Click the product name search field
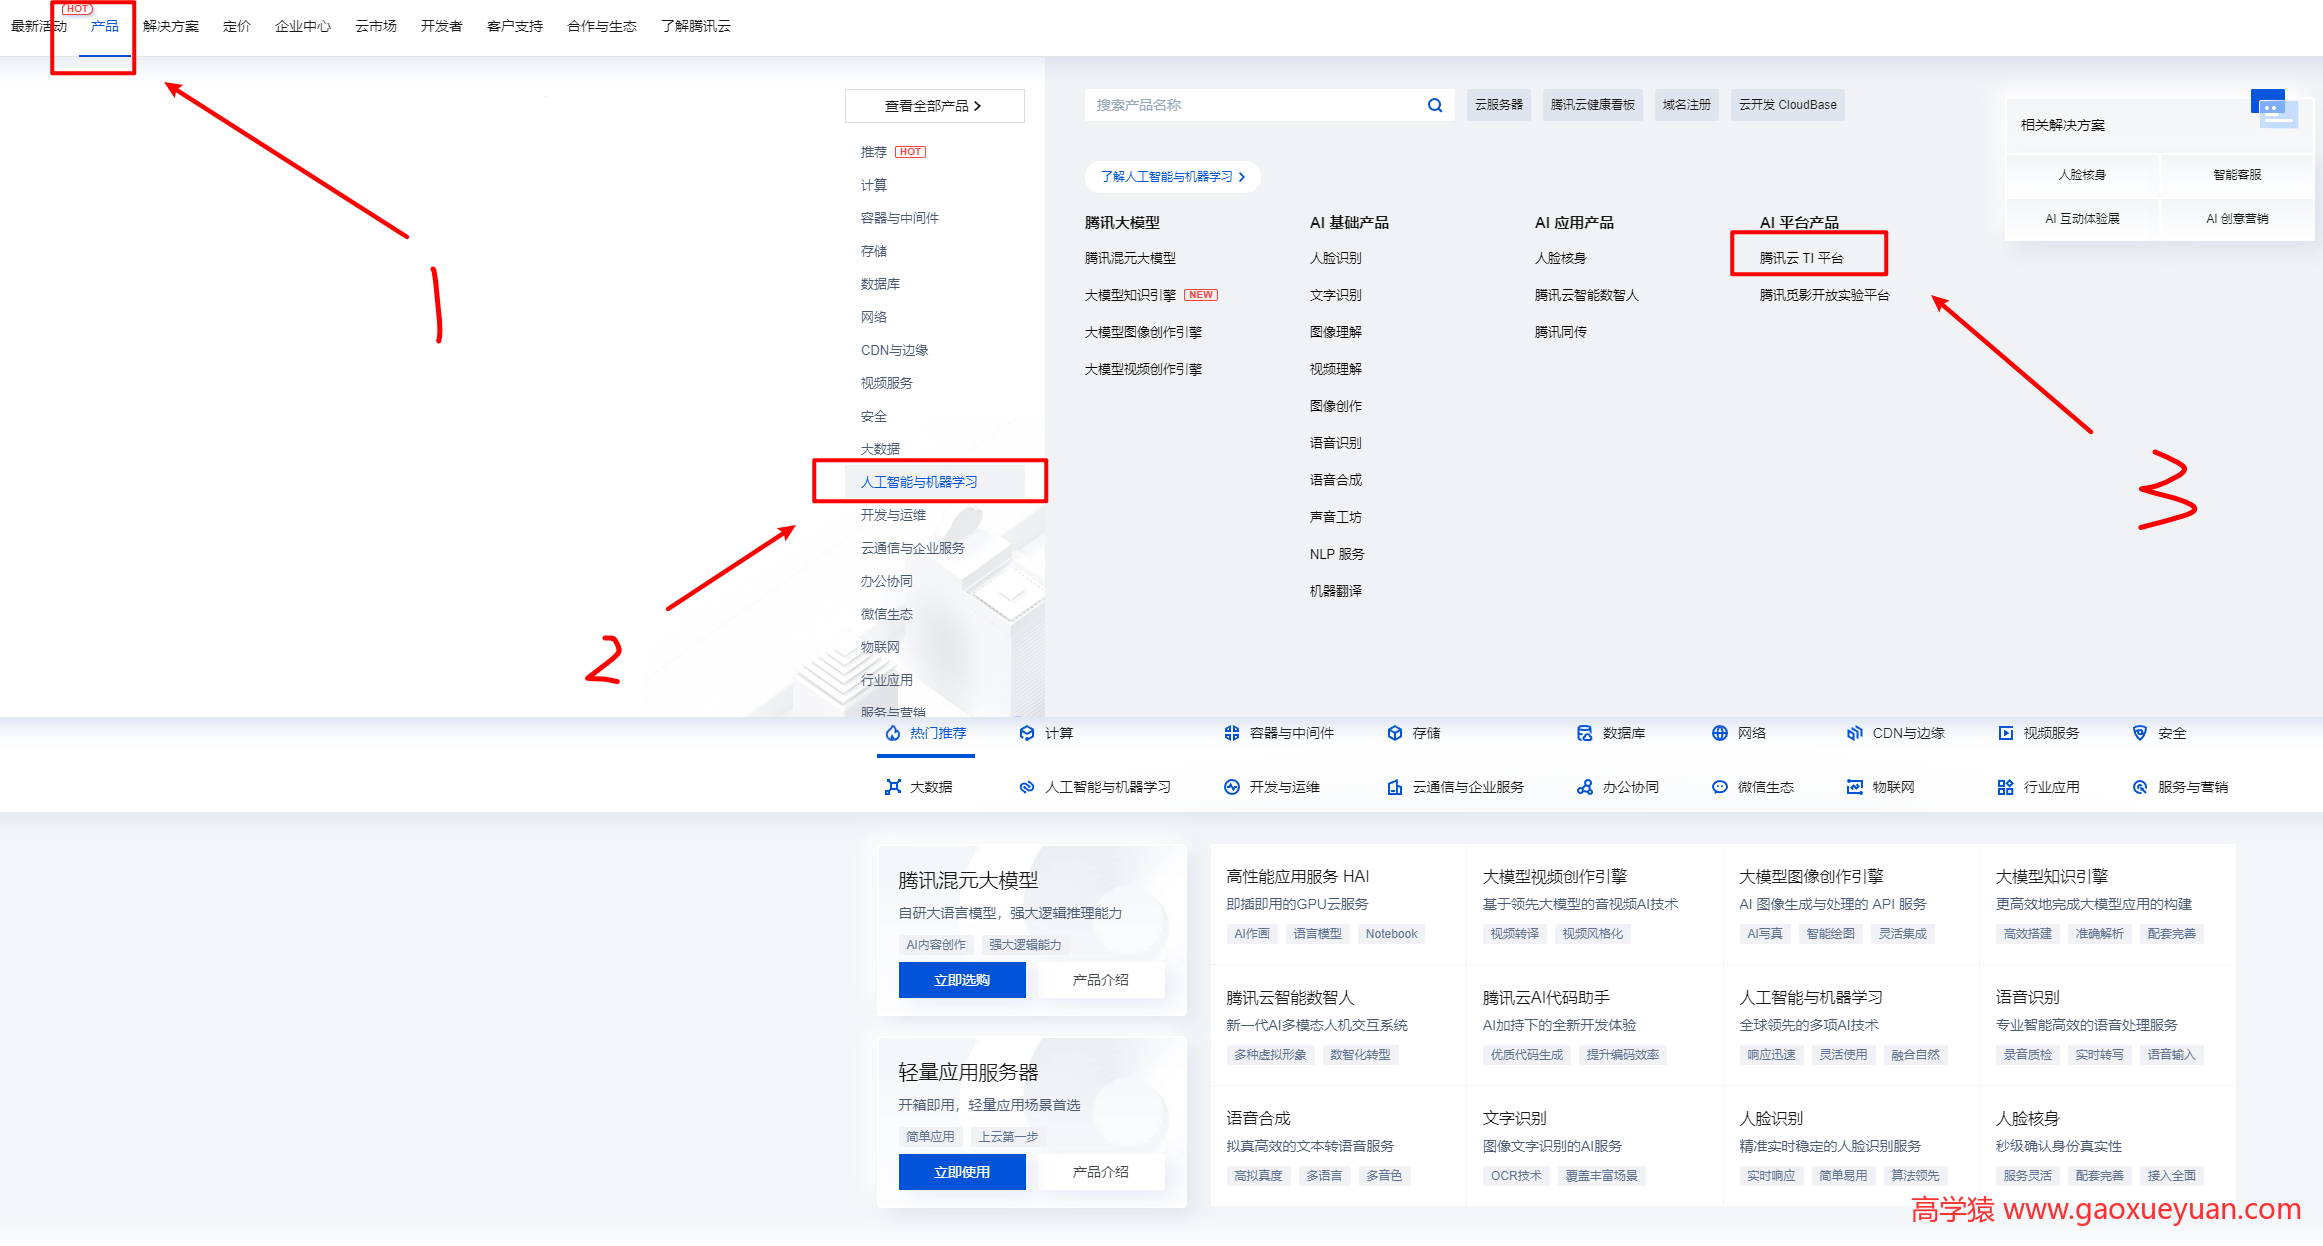Image resolution: width=2323 pixels, height=1246 pixels. click(1250, 104)
